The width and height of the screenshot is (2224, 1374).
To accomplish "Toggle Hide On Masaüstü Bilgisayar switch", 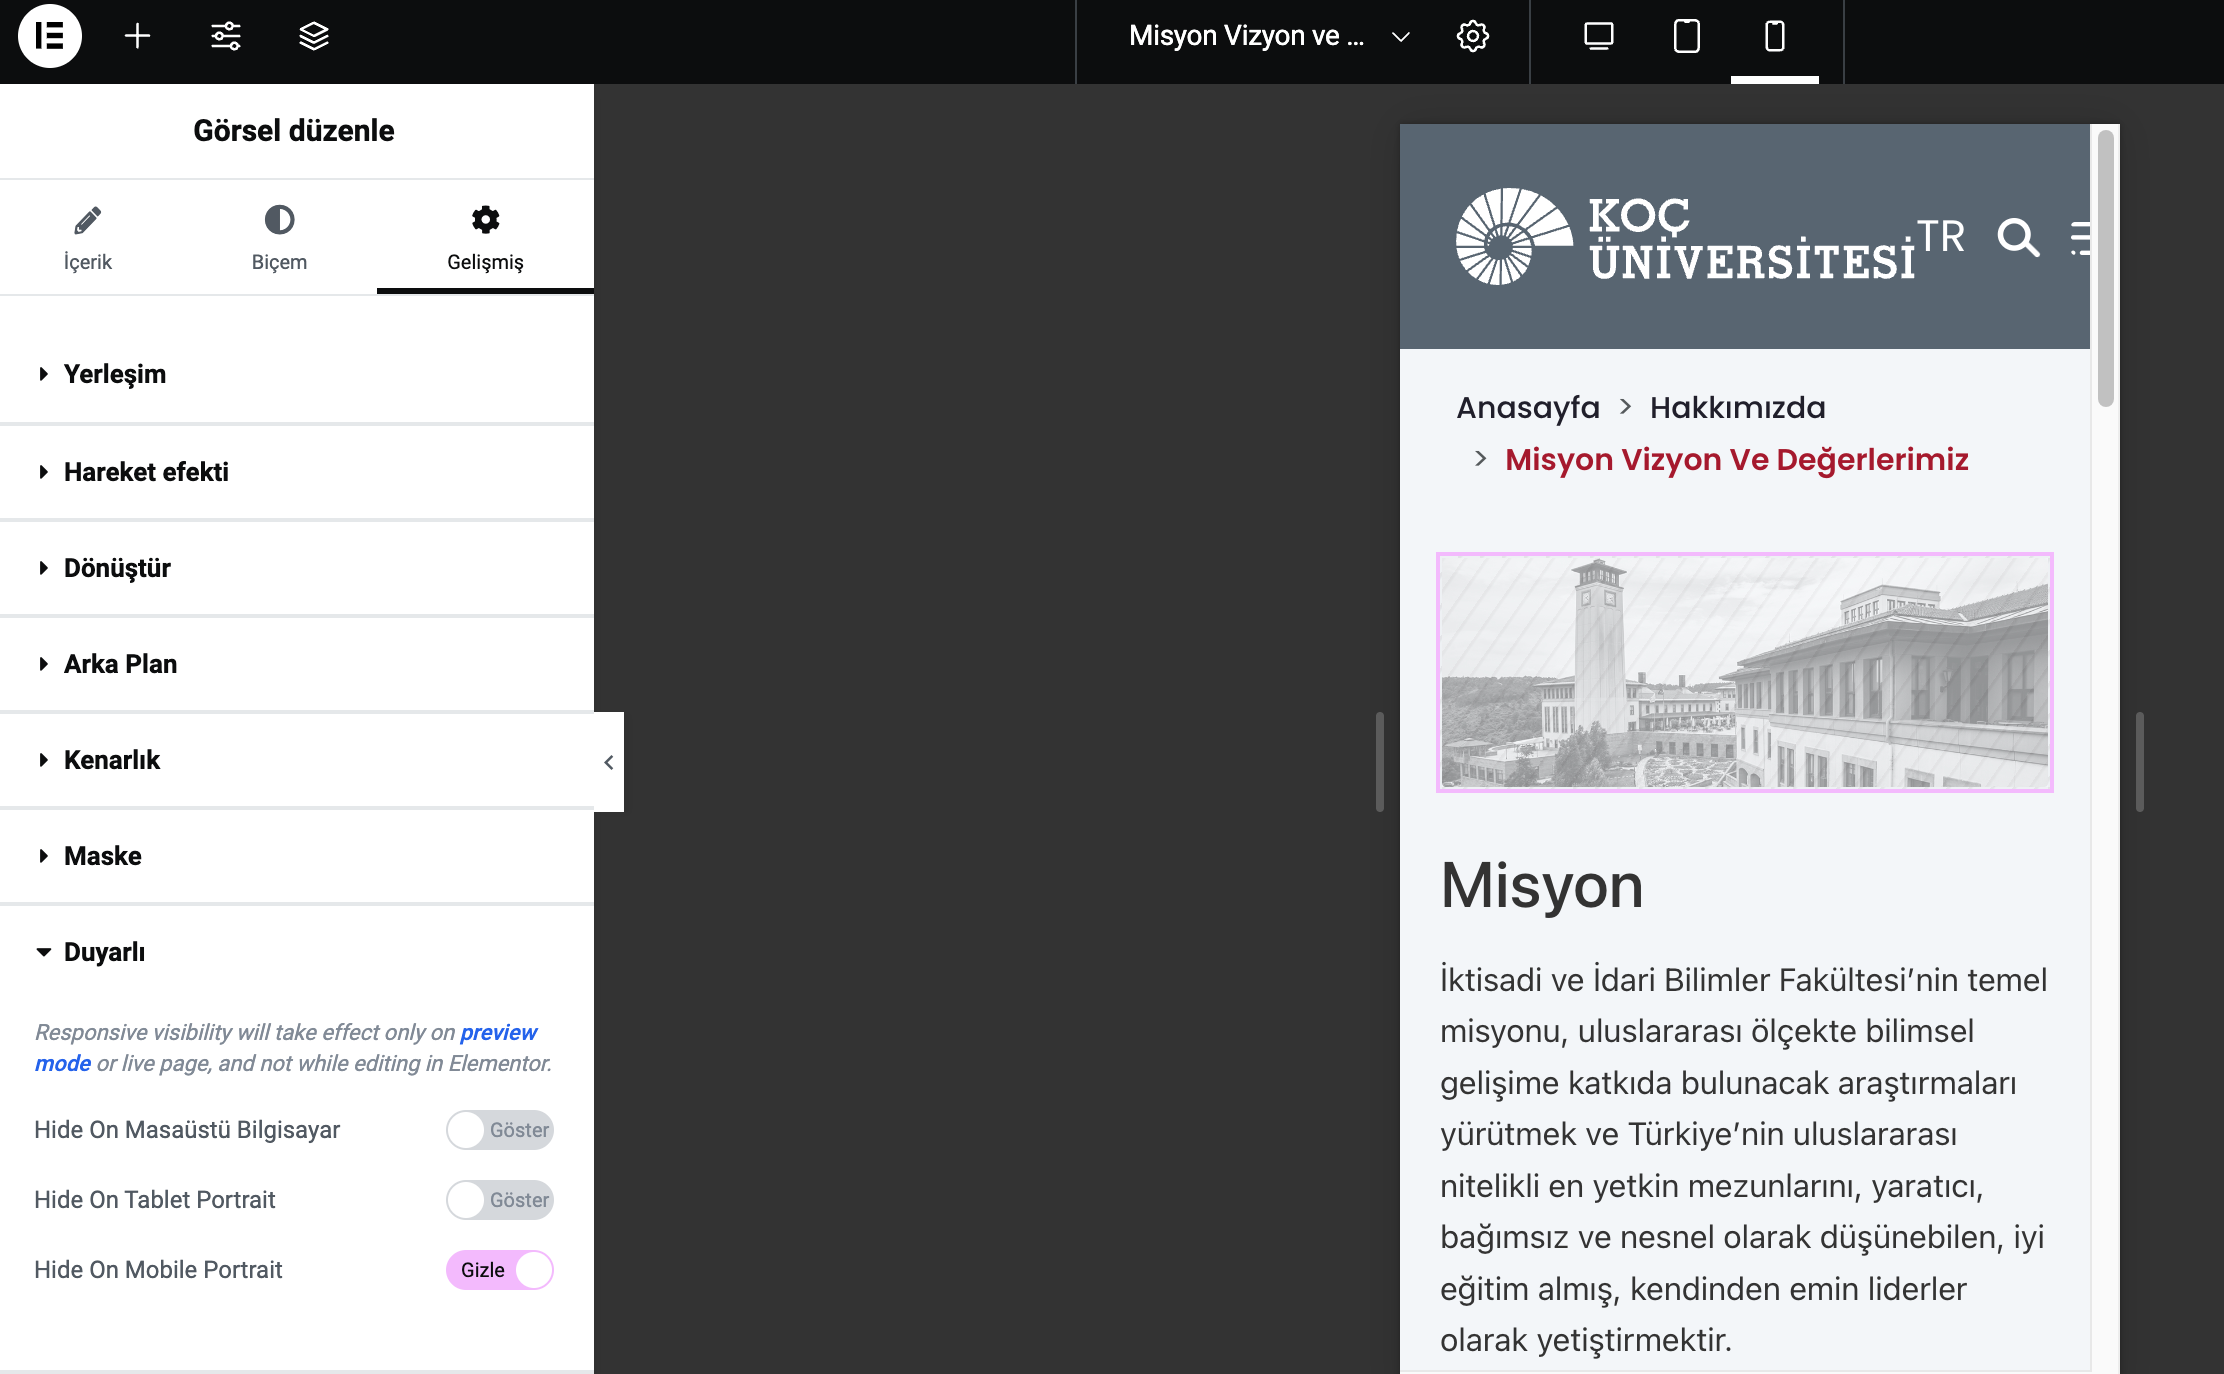I will (x=499, y=1130).
